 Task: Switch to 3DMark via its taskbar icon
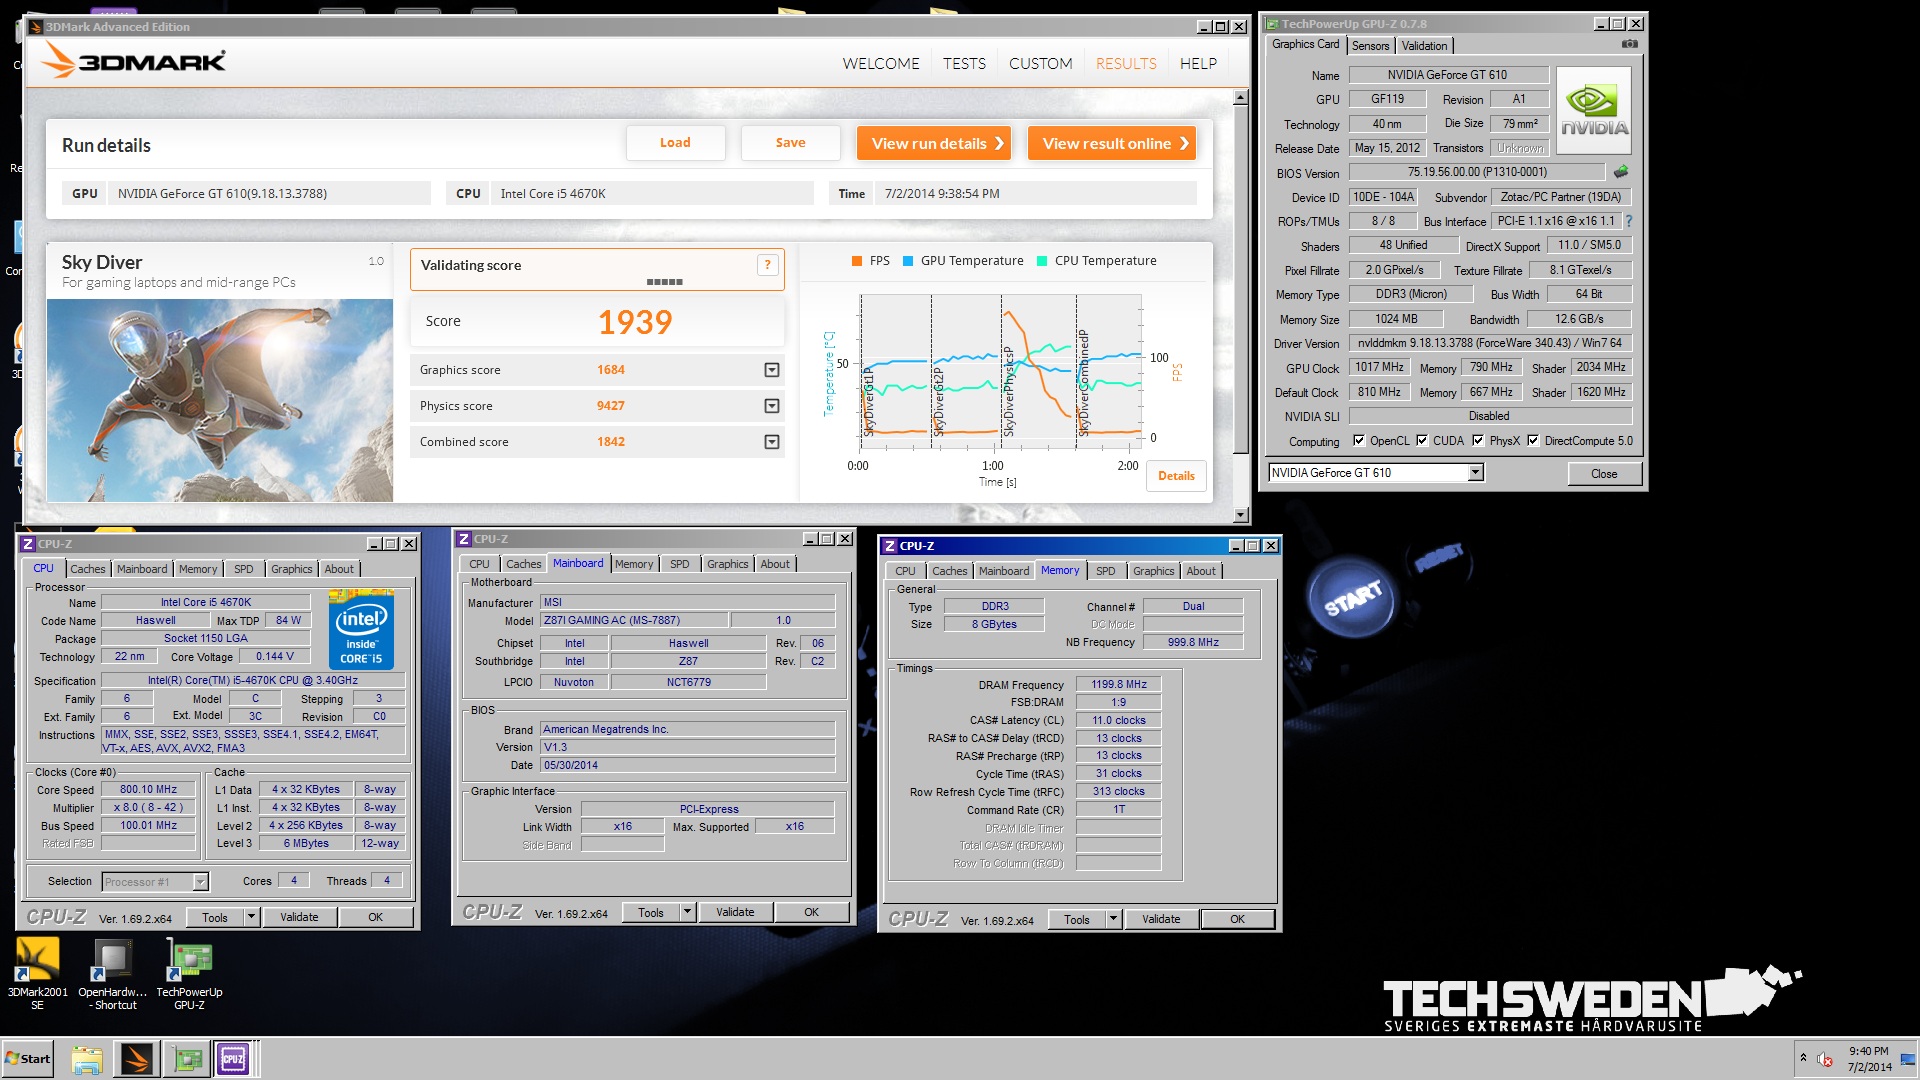[x=137, y=1059]
